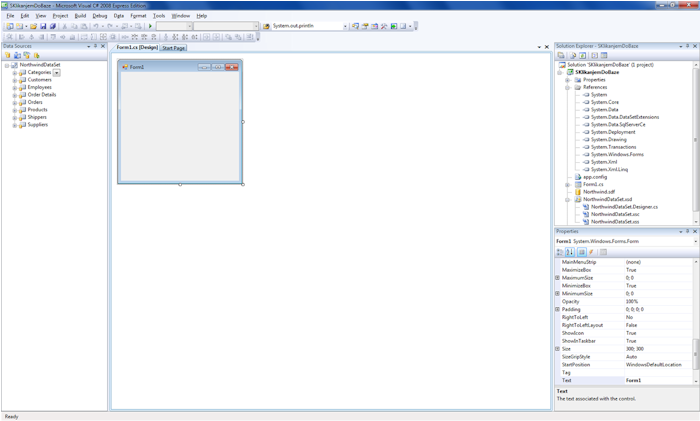Click the Save All toolbar icon
Screen dimensions: 700x421
pyautogui.click(x=52, y=27)
